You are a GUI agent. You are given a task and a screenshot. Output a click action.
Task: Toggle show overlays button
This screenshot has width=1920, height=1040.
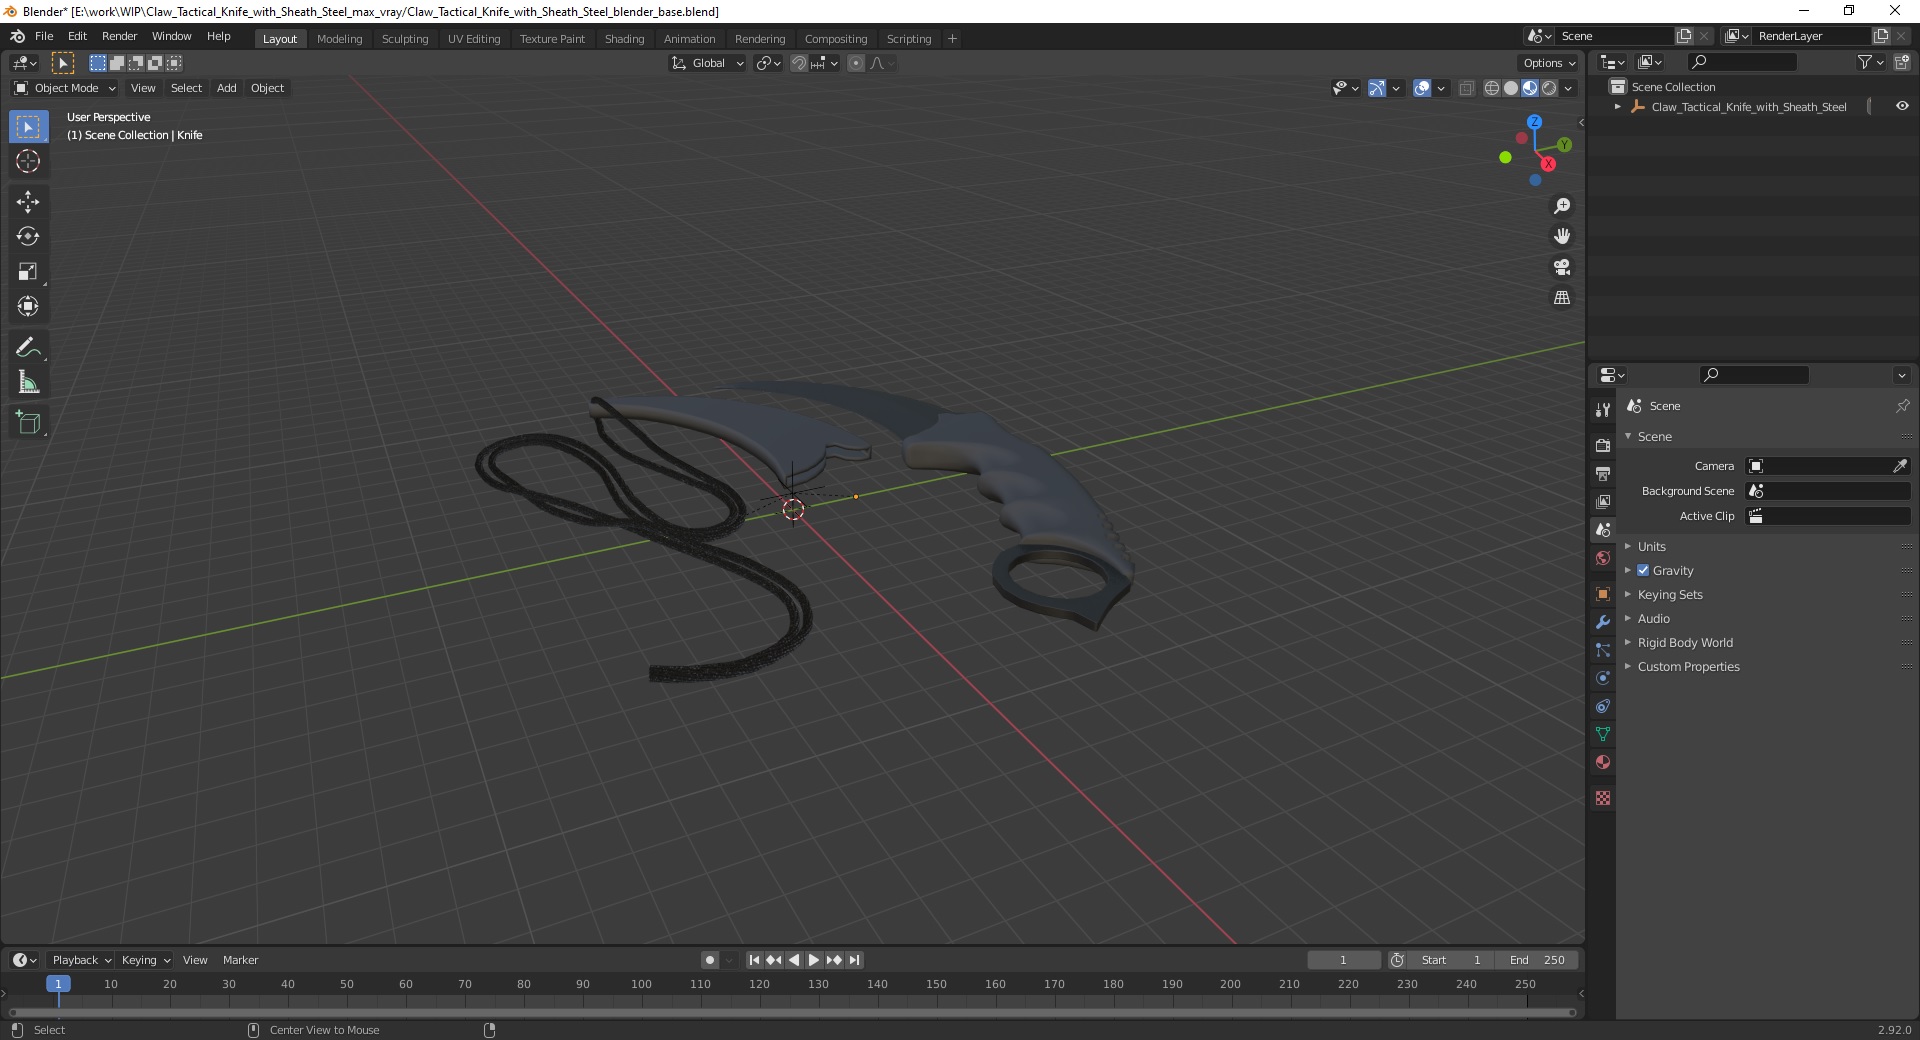click(1422, 88)
